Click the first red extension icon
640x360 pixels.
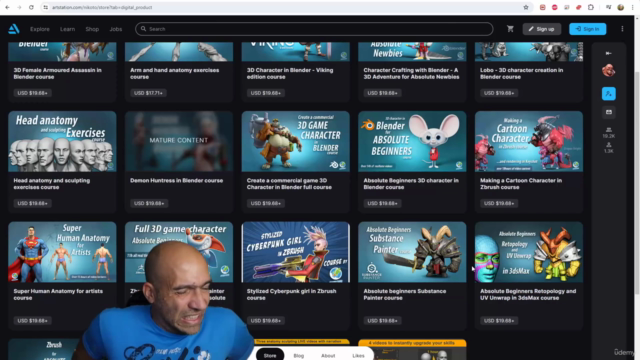pos(542,7)
